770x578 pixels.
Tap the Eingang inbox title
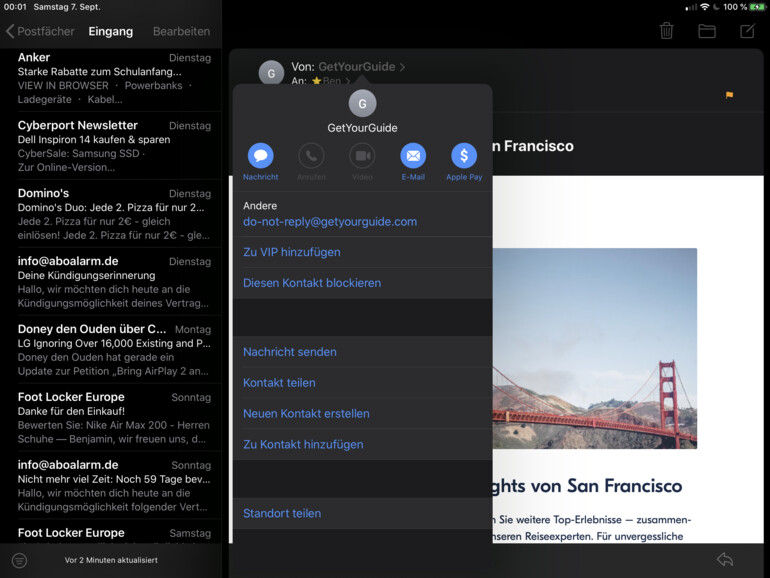(x=110, y=31)
